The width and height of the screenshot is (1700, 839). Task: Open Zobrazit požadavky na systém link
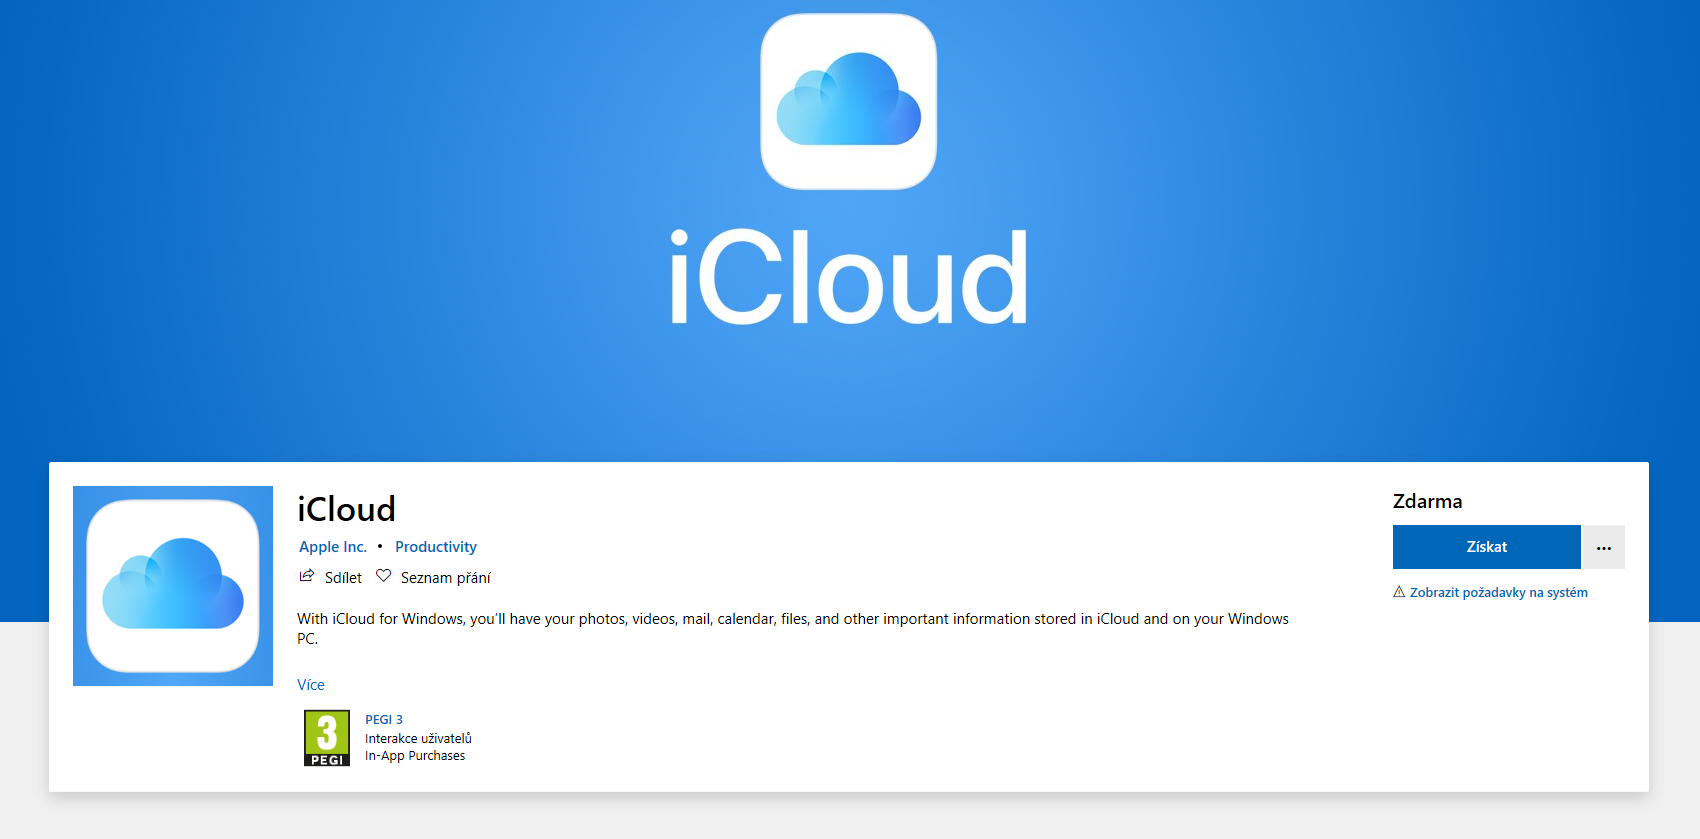[x=1498, y=593]
